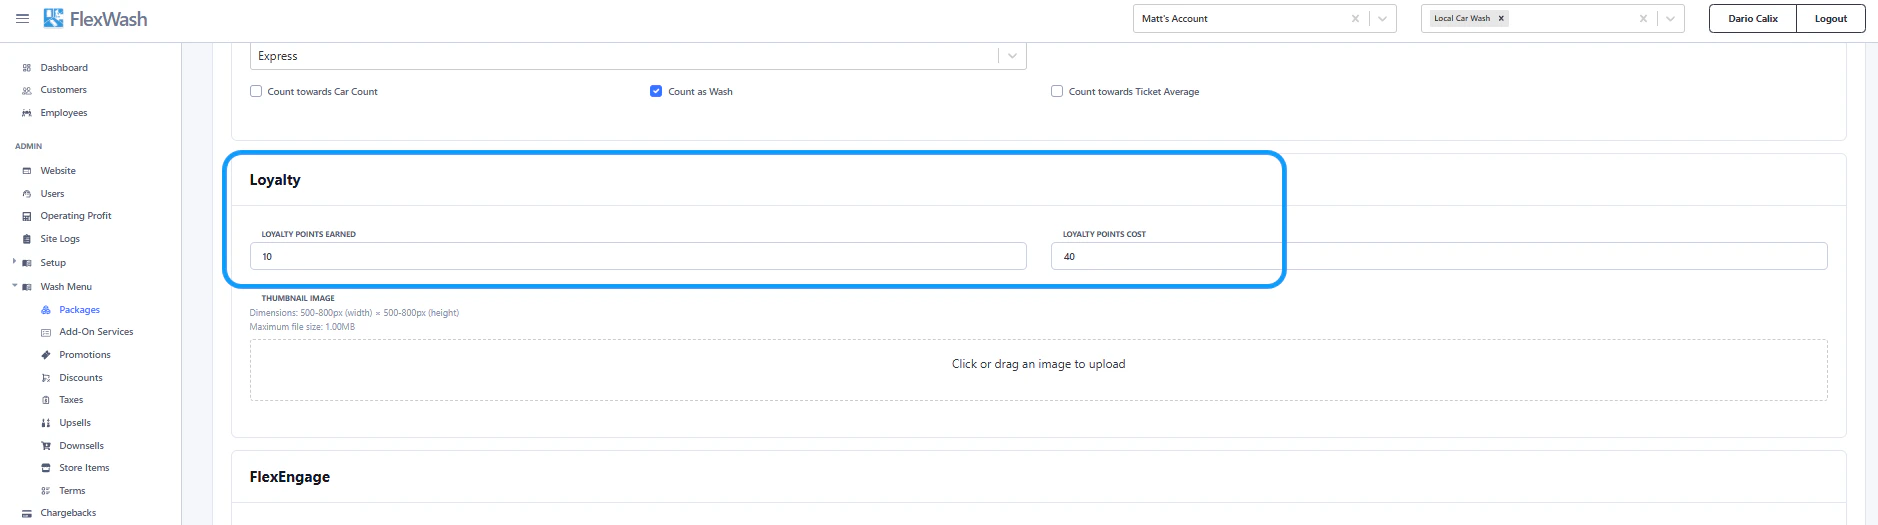Expand the Setup sidebar section
The height and width of the screenshot is (525, 1878).
click(x=14, y=262)
